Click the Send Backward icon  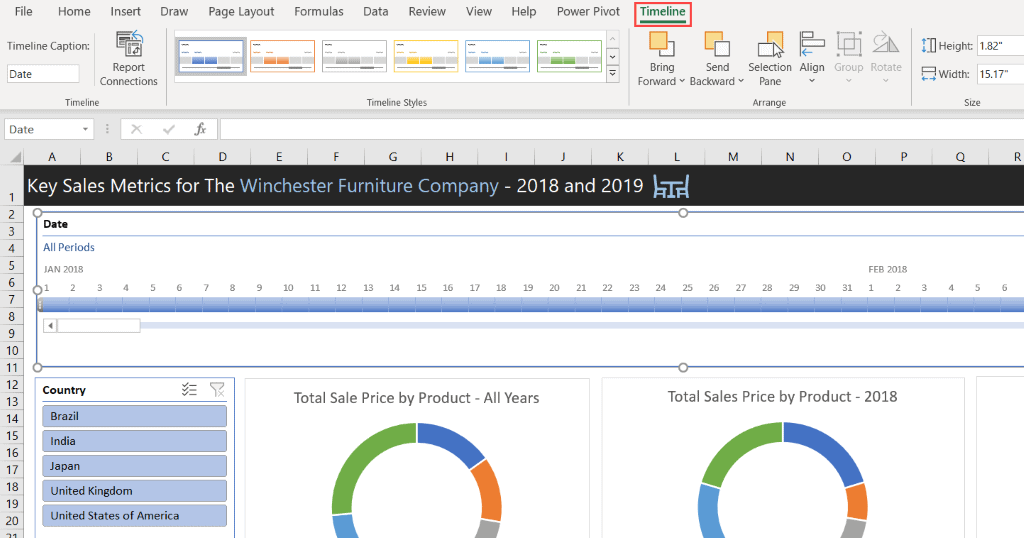(717, 45)
